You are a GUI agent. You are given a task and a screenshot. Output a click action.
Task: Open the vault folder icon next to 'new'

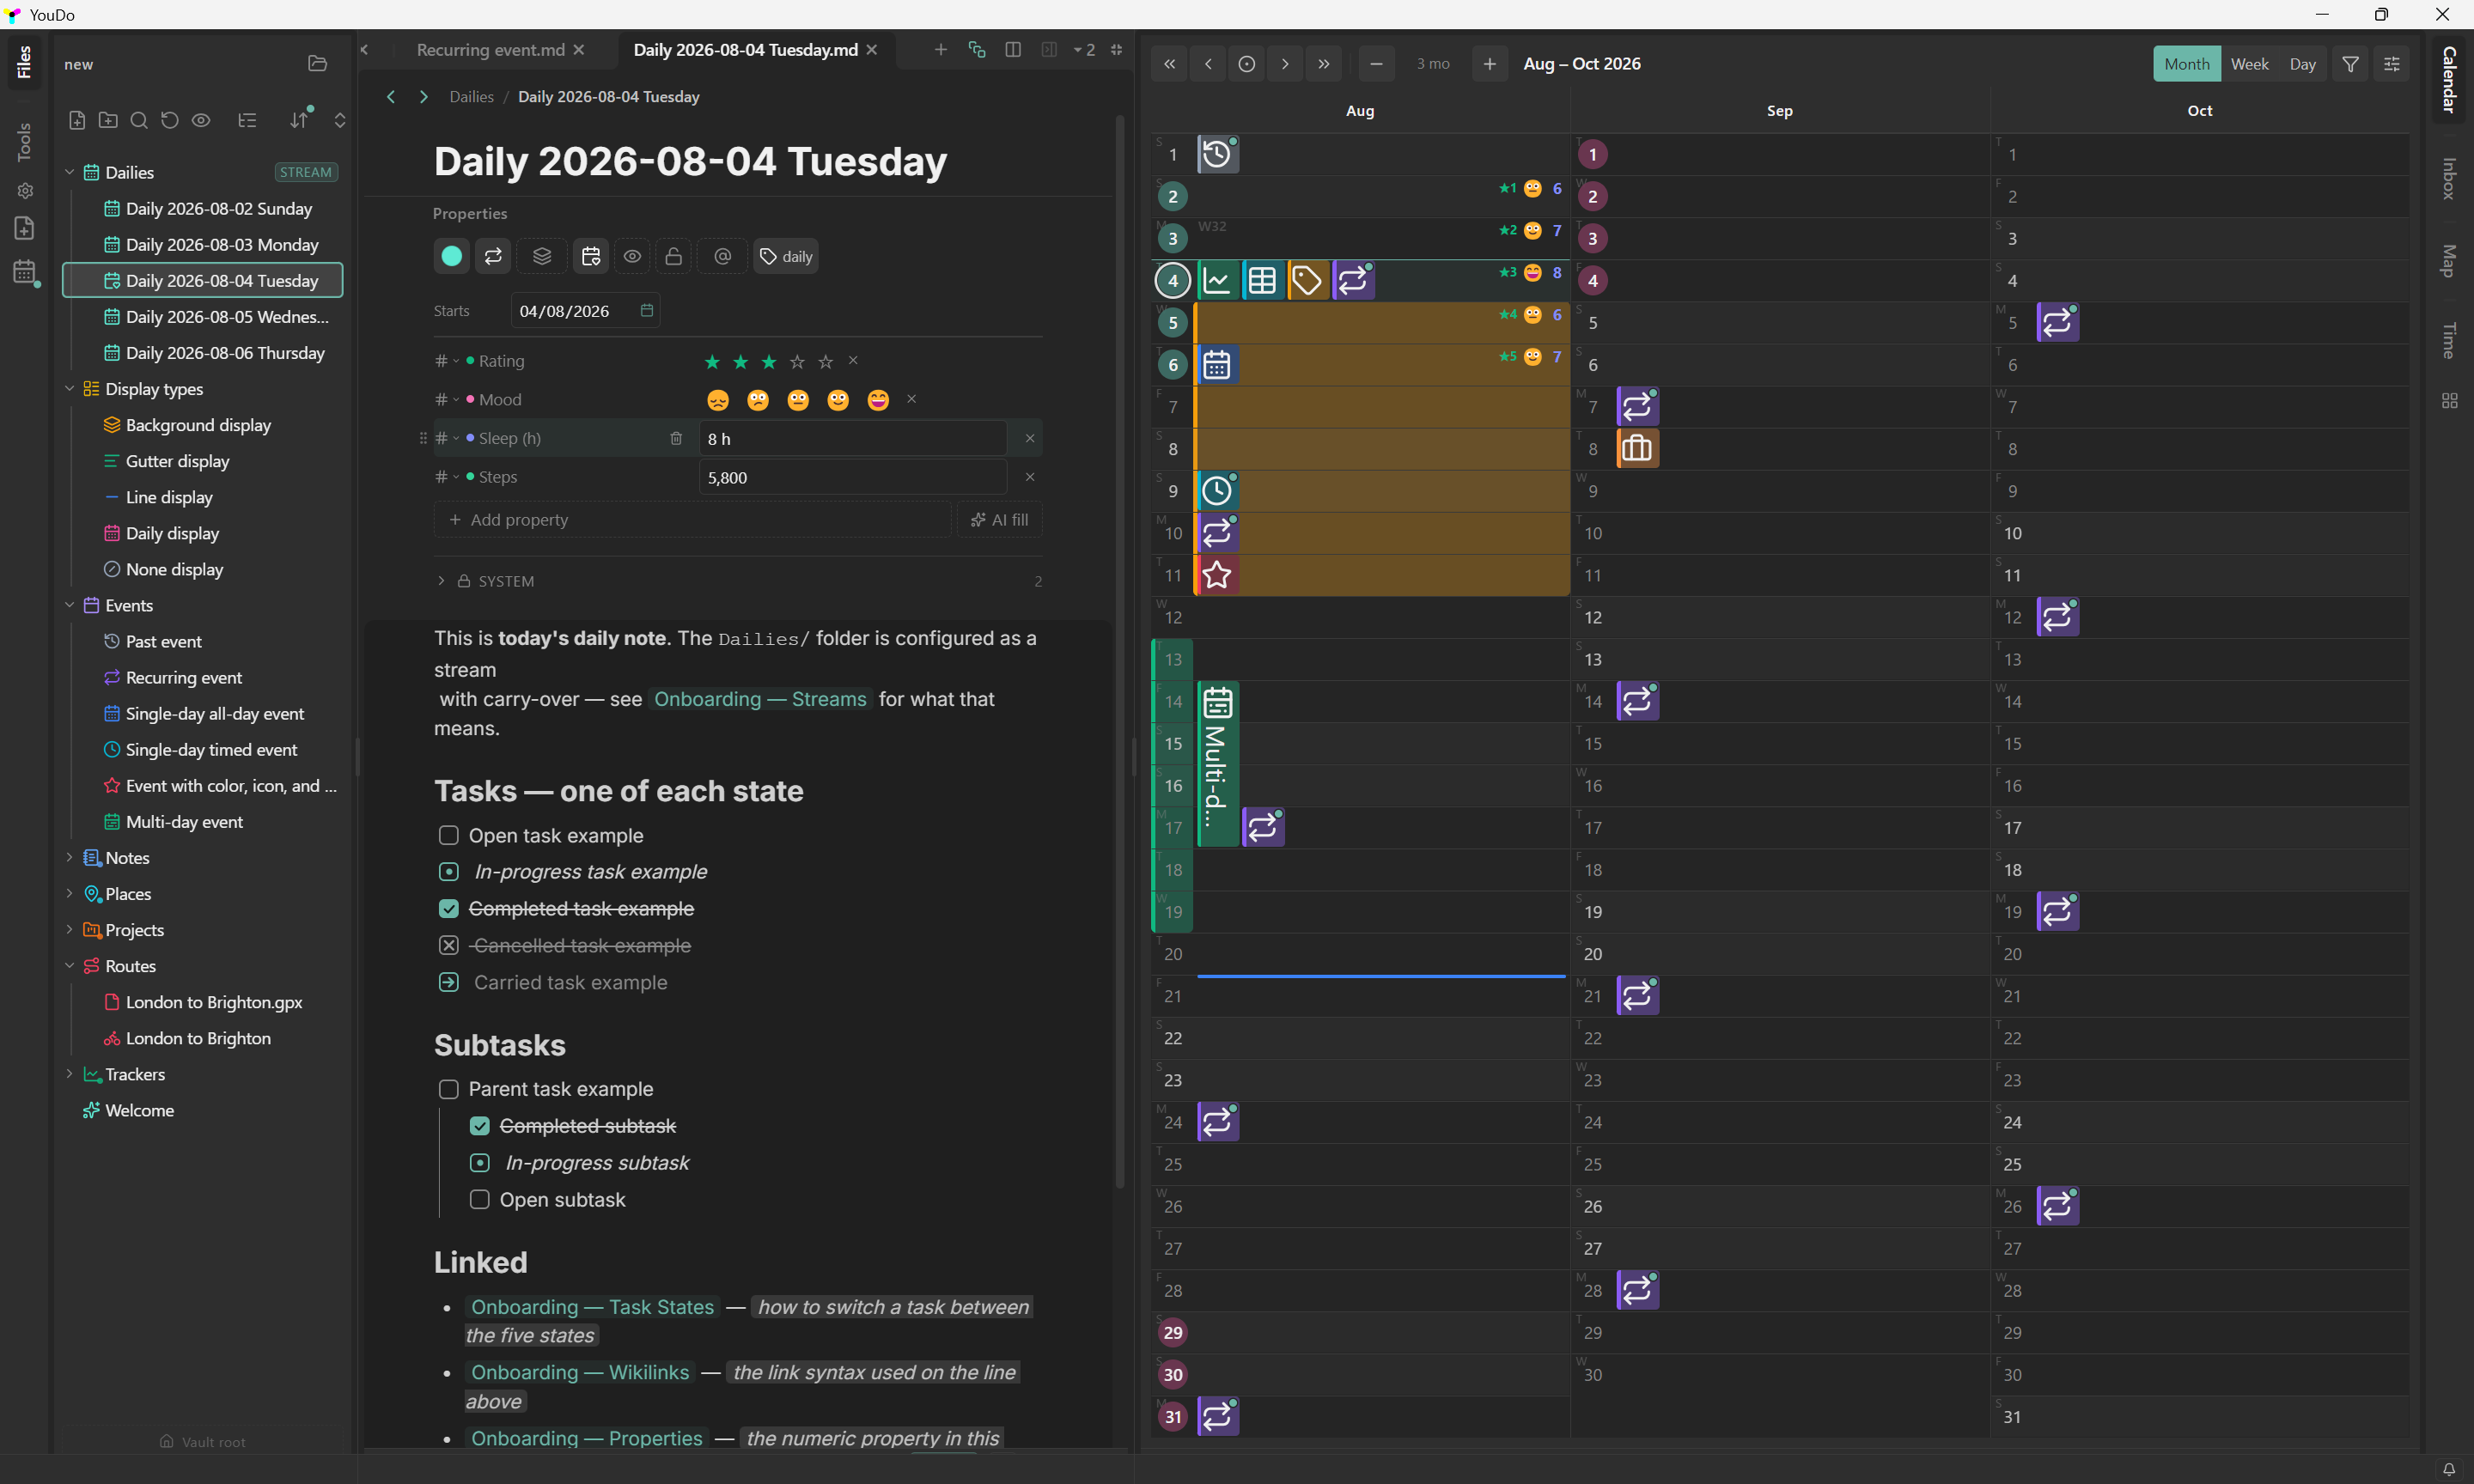click(x=317, y=64)
